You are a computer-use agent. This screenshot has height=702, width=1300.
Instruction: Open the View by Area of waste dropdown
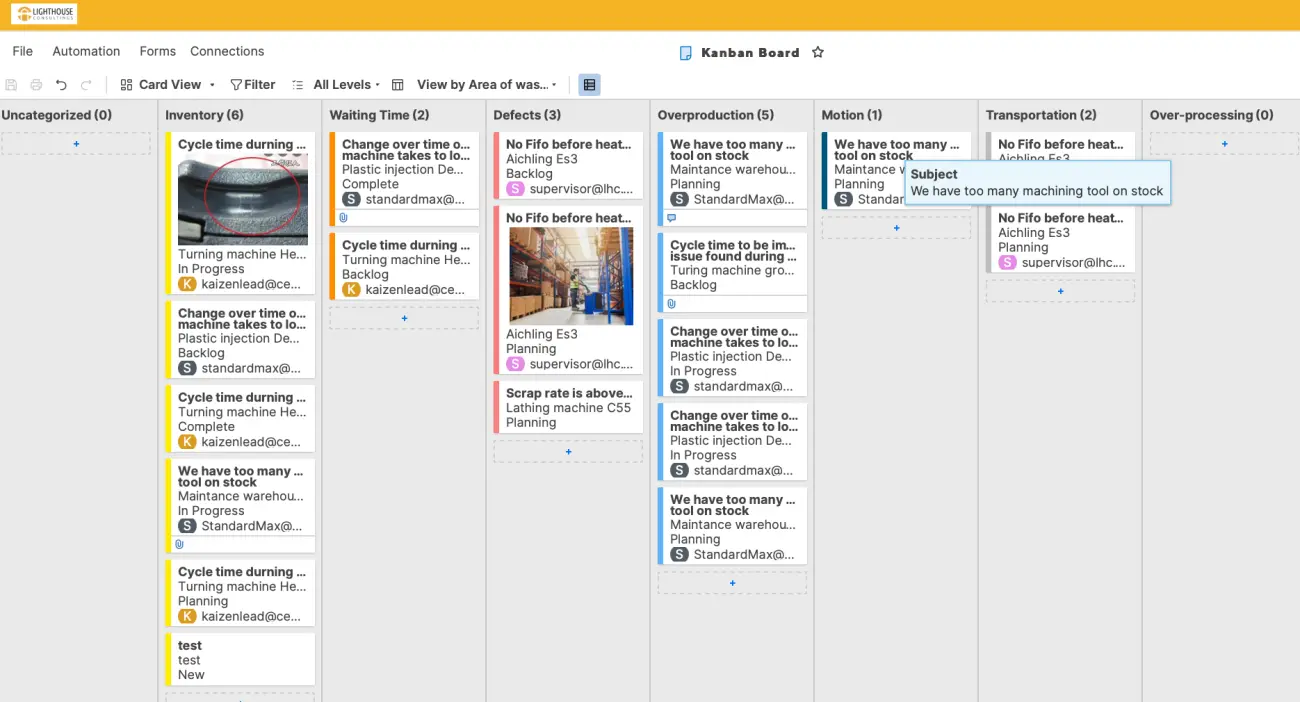pos(485,85)
